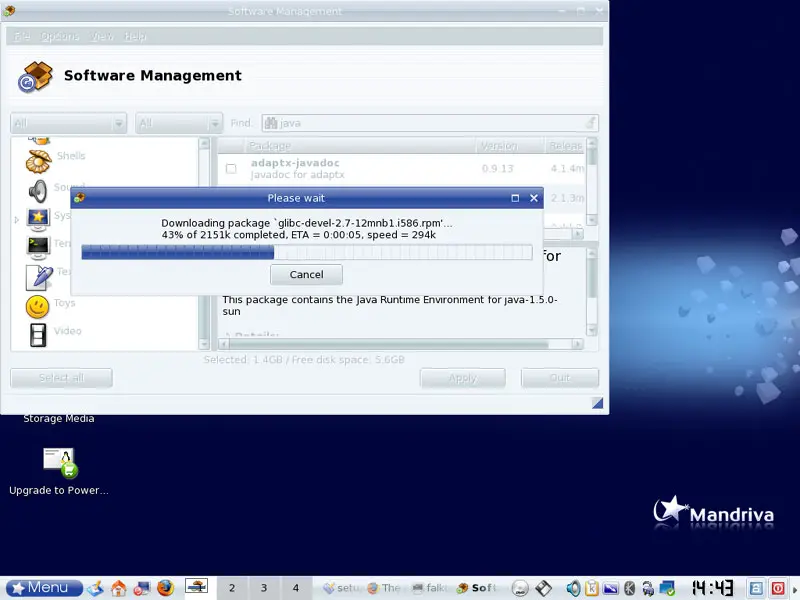Select the Text tools category icon
This screenshot has width=800, height=600.
pyautogui.click(x=39, y=277)
